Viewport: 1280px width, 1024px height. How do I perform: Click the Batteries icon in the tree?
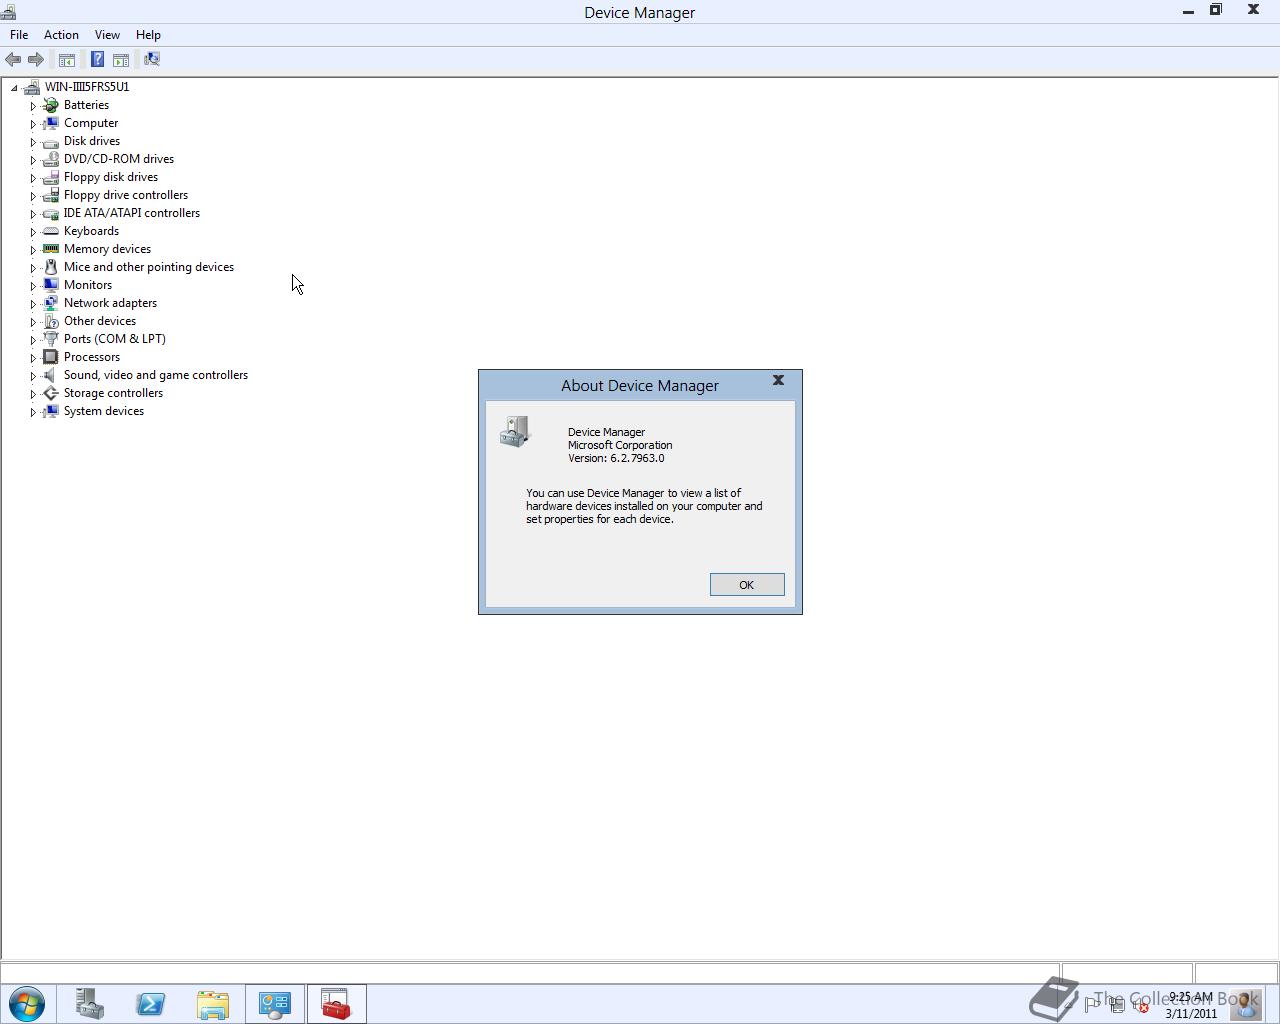click(x=51, y=105)
